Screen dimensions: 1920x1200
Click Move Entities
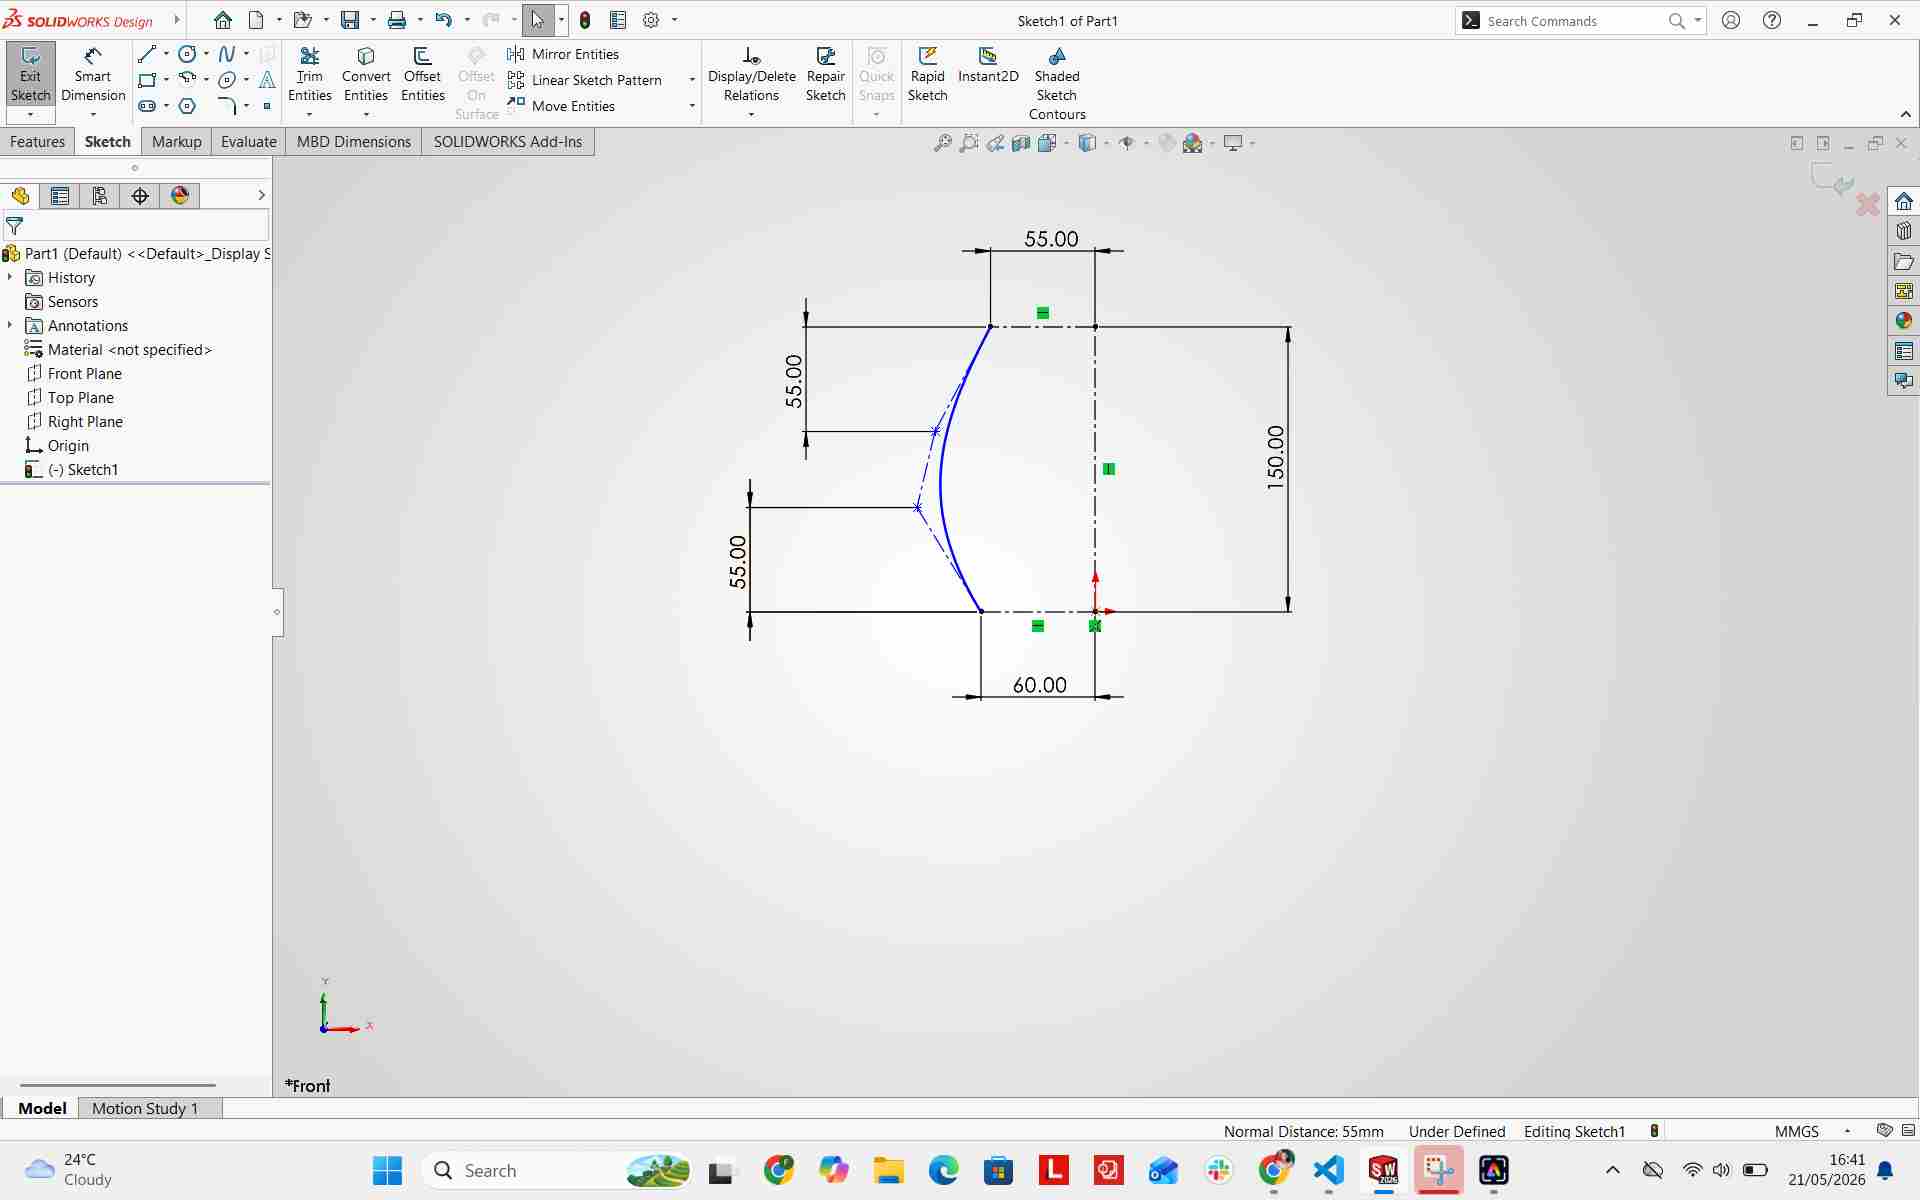562,106
